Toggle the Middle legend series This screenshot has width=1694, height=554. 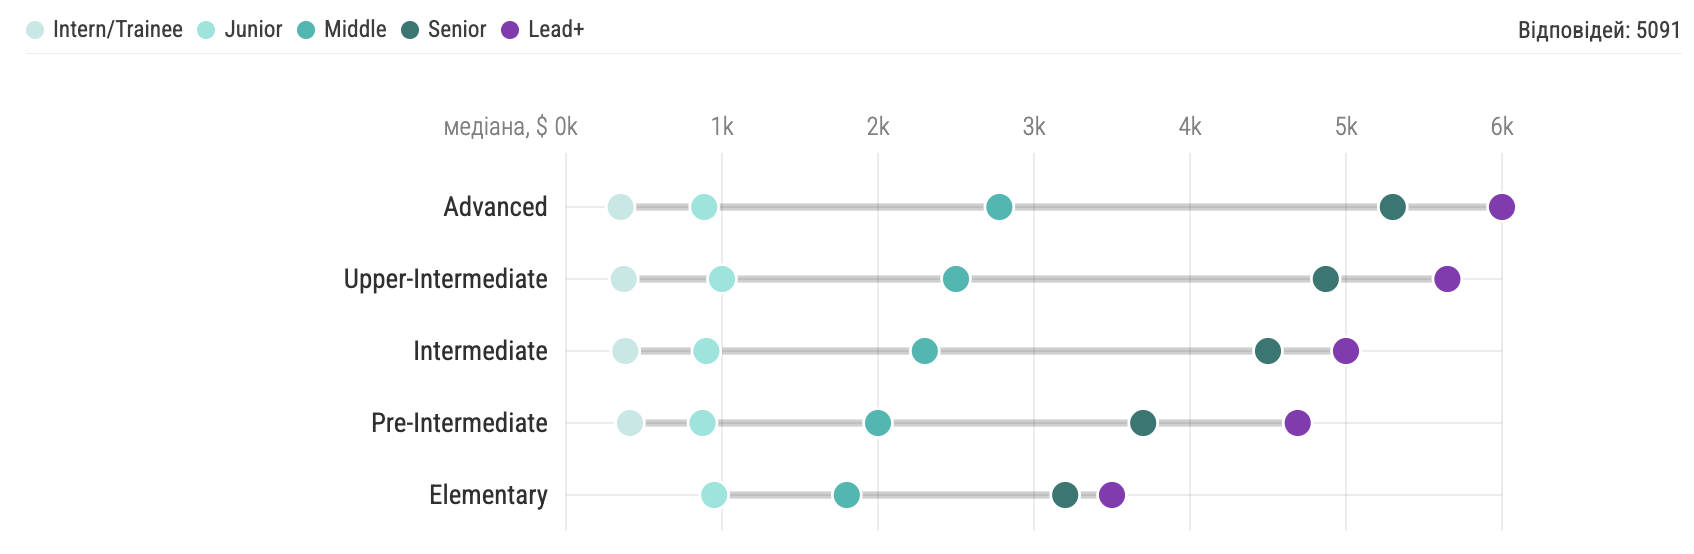pos(342,30)
